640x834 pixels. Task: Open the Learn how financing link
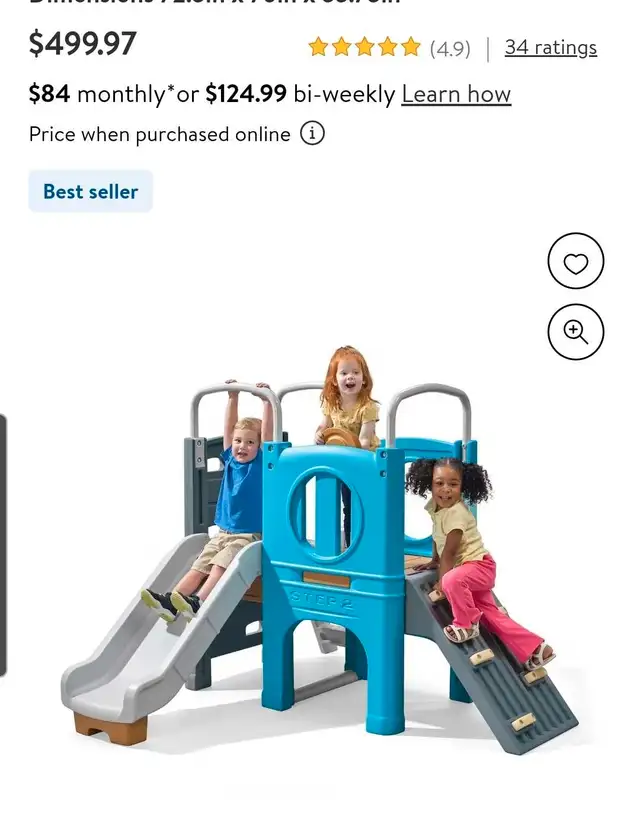456,95
